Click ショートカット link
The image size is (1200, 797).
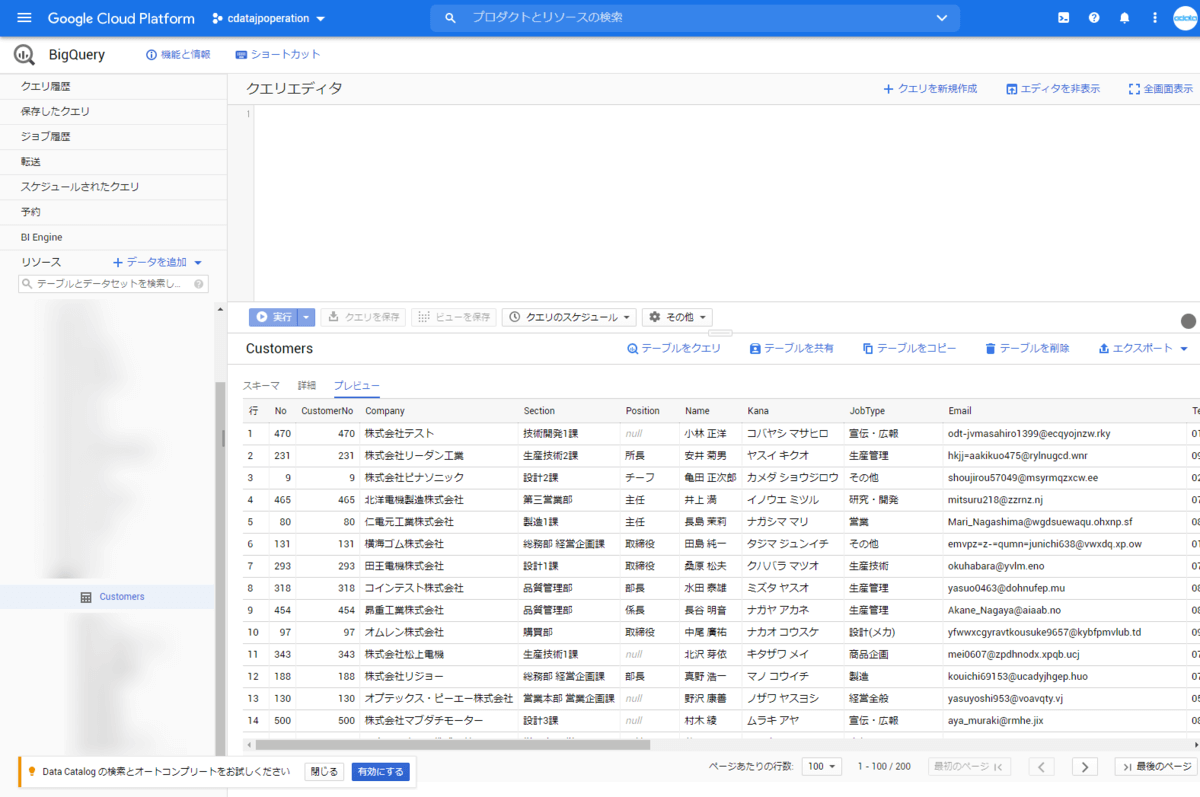pyautogui.click(x=278, y=55)
